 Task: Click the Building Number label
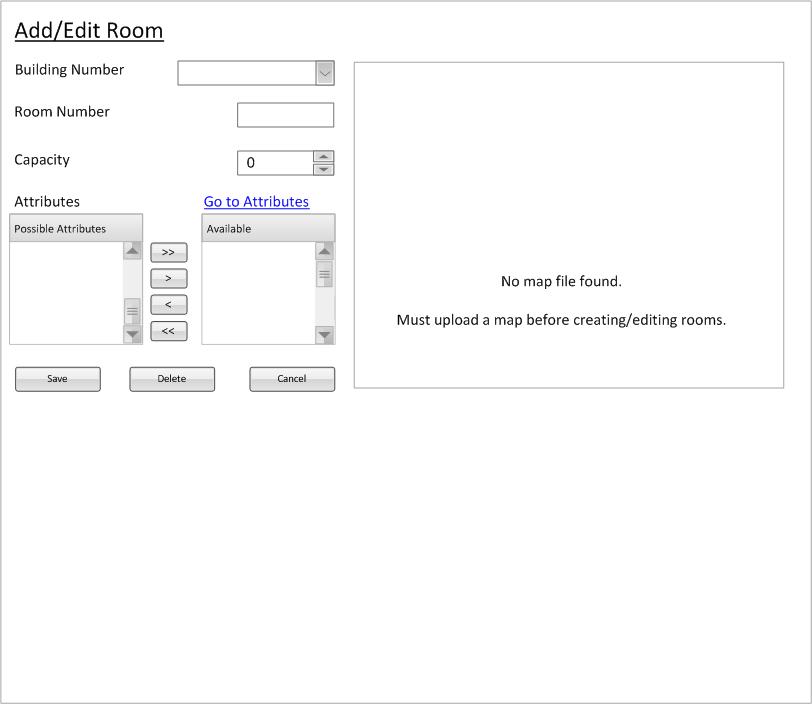(x=69, y=70)
